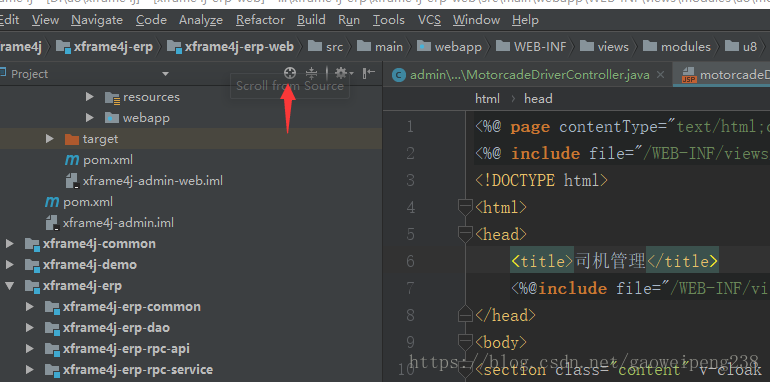Open the Project panel settings gear
The image size is (770, 382).
[x=343, y=73]
